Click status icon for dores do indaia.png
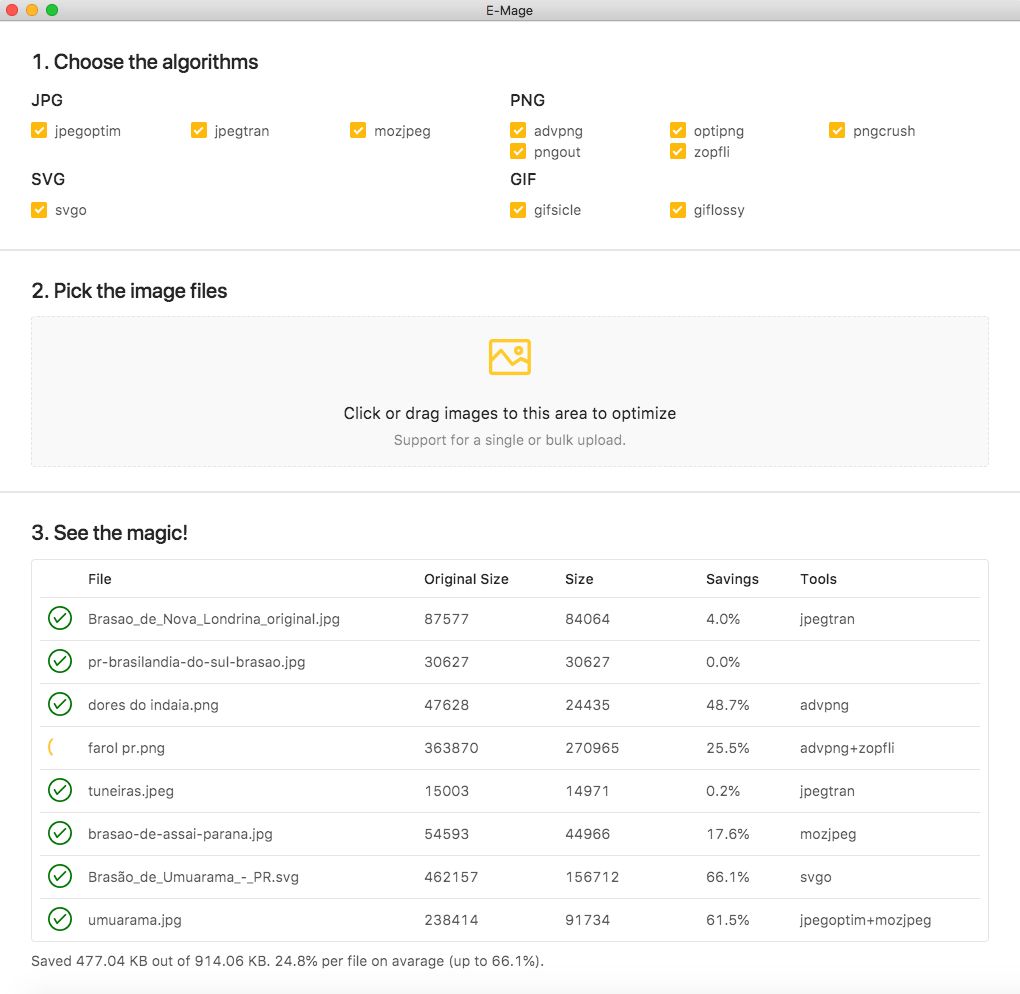This screenshot has height=994, width=1020. [60, 704]
